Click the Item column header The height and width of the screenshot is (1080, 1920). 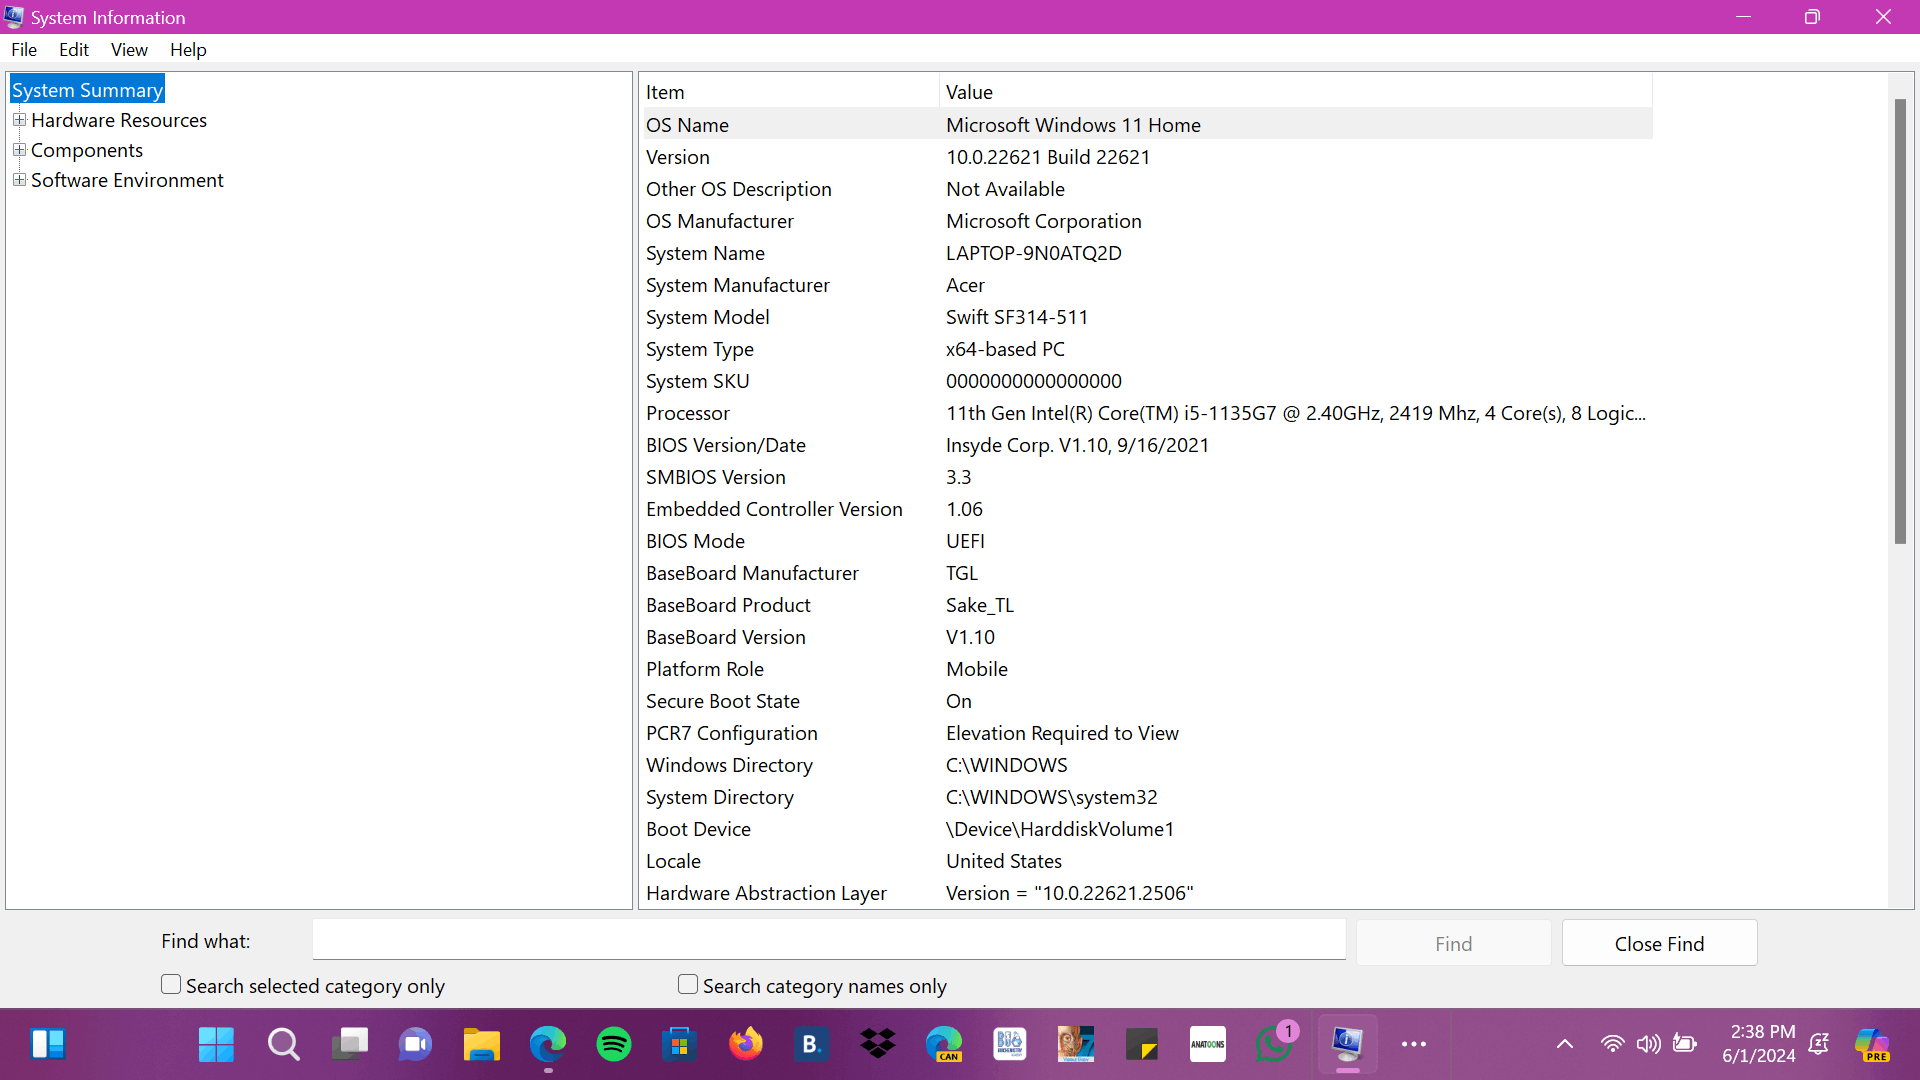point(789,92)
